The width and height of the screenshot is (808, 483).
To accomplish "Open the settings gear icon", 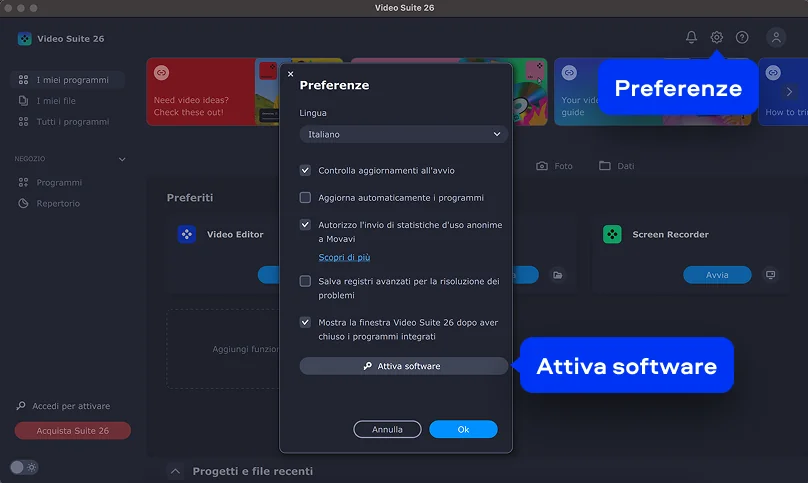I will coord(716,37).
